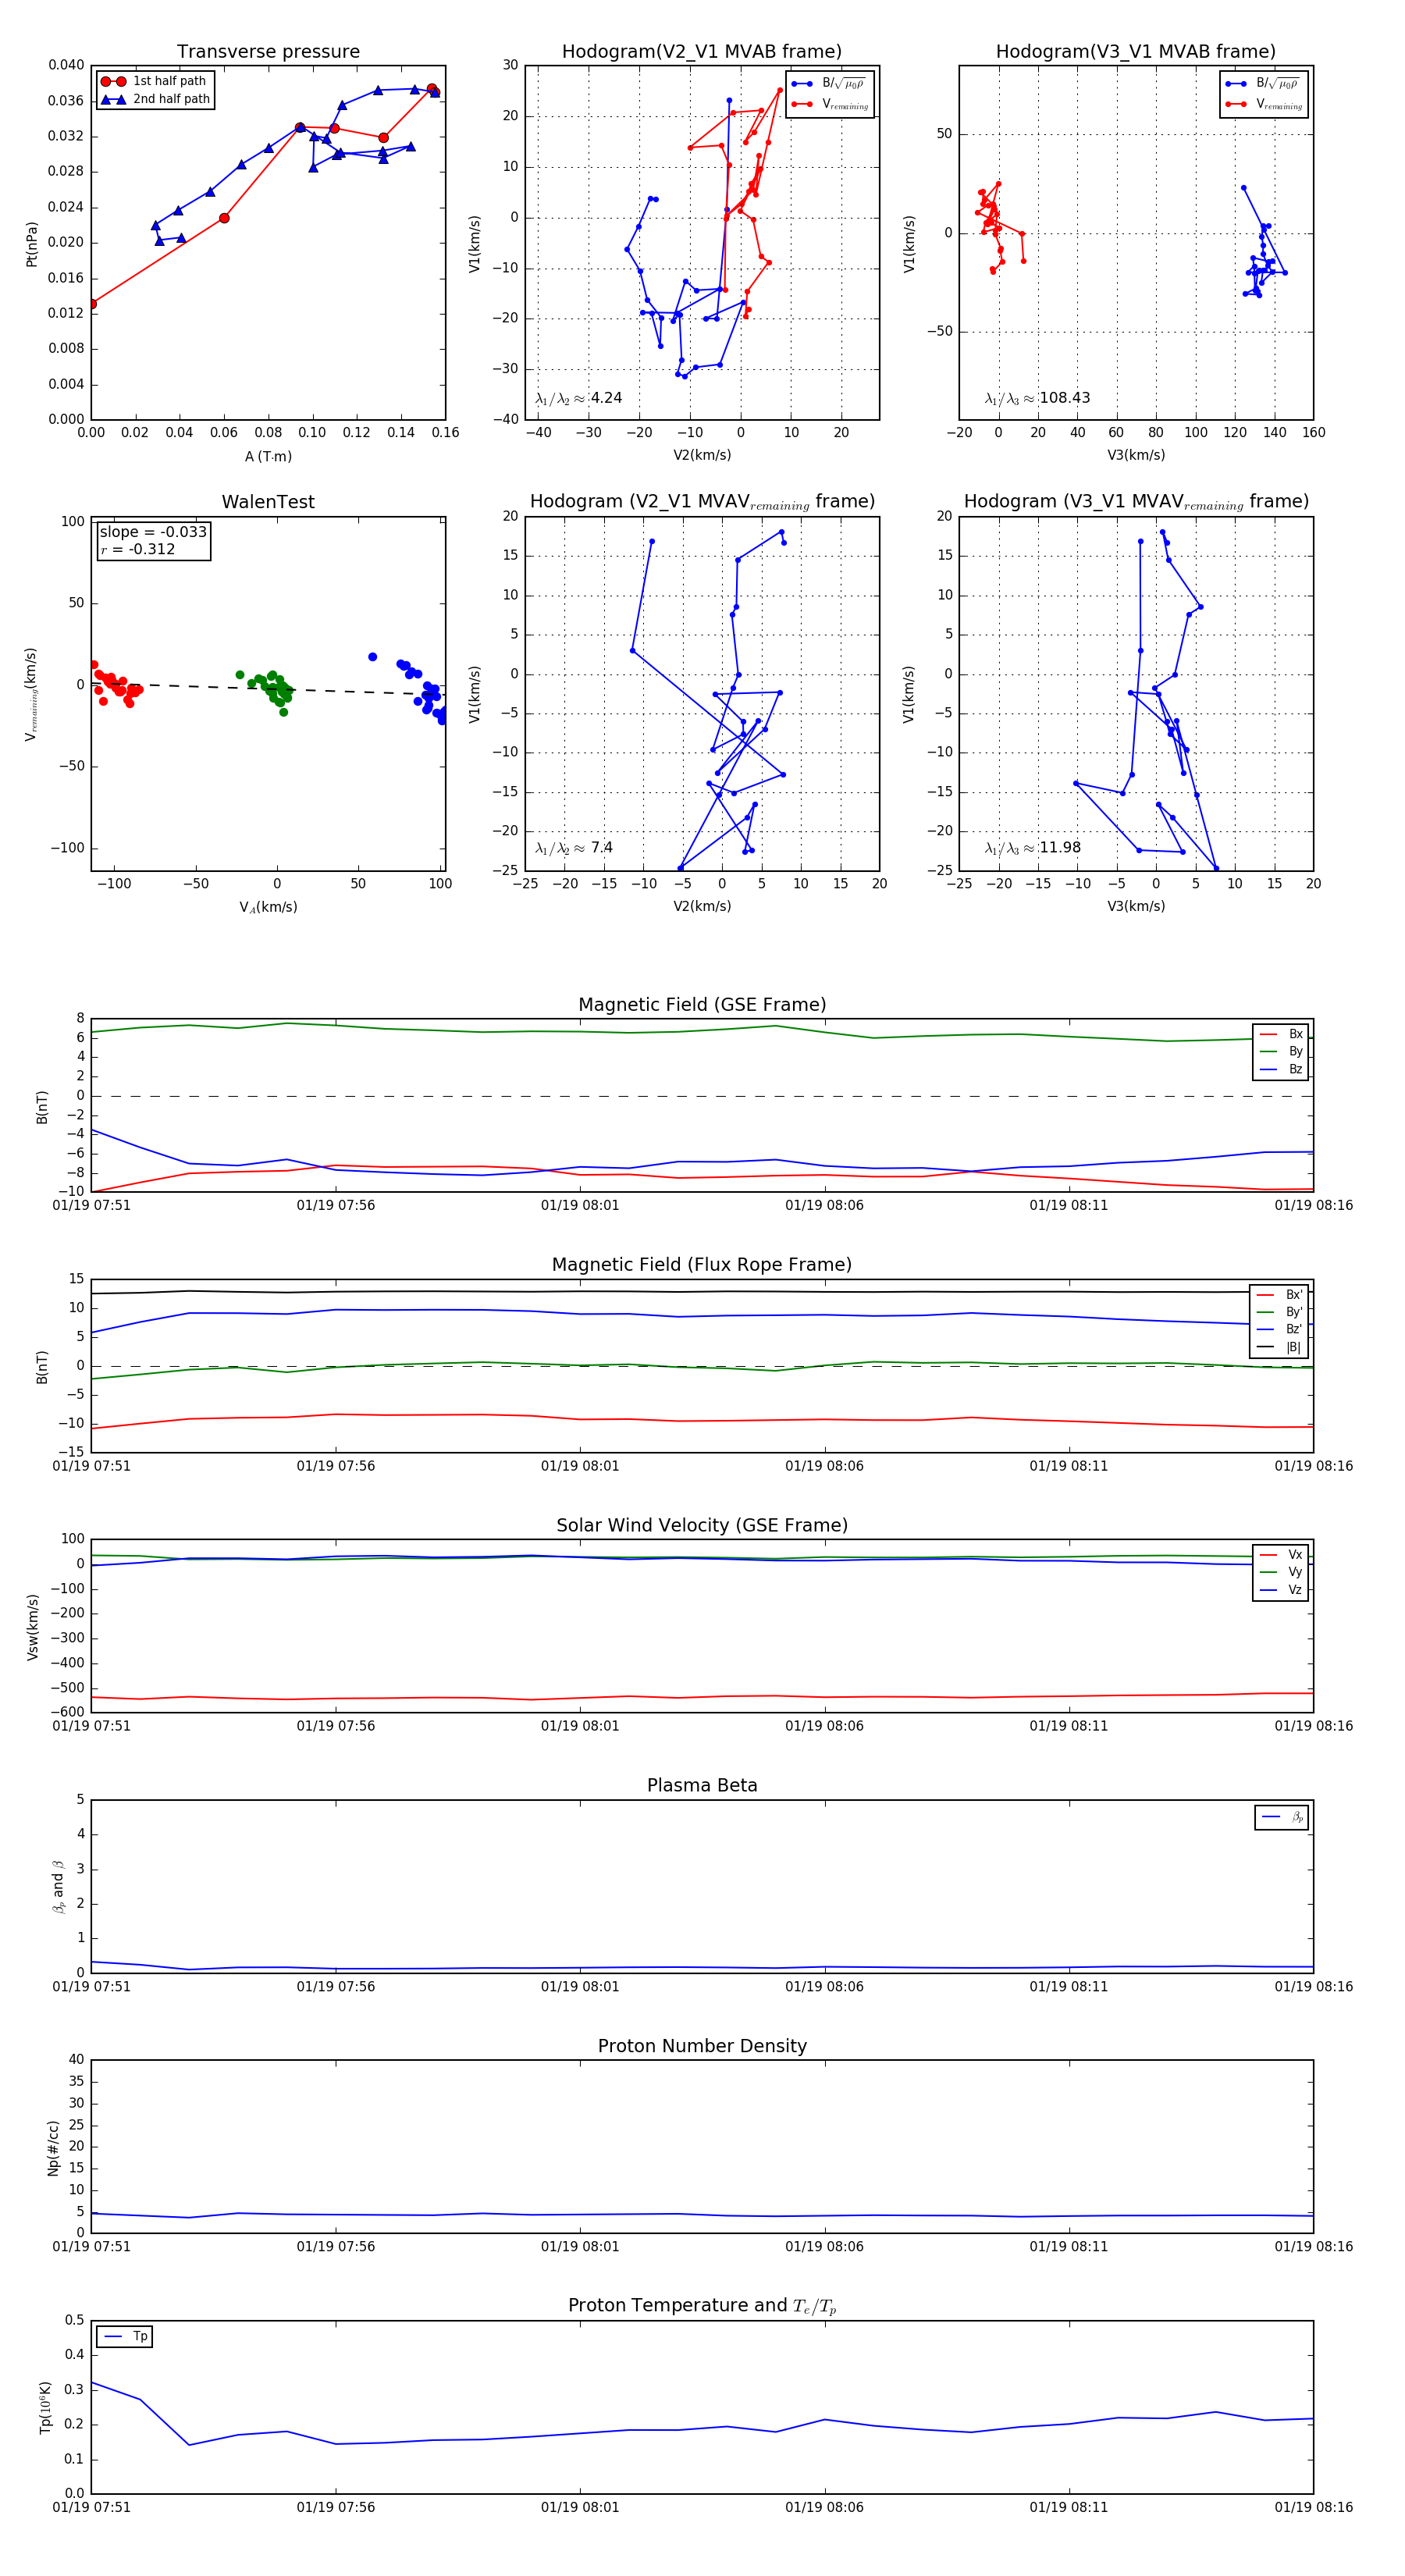Image resolution: width=1405 pixels, height=2576 pixels.
Task: Click the 'Plasma Beta' panel title
Action: (702, 1785)
